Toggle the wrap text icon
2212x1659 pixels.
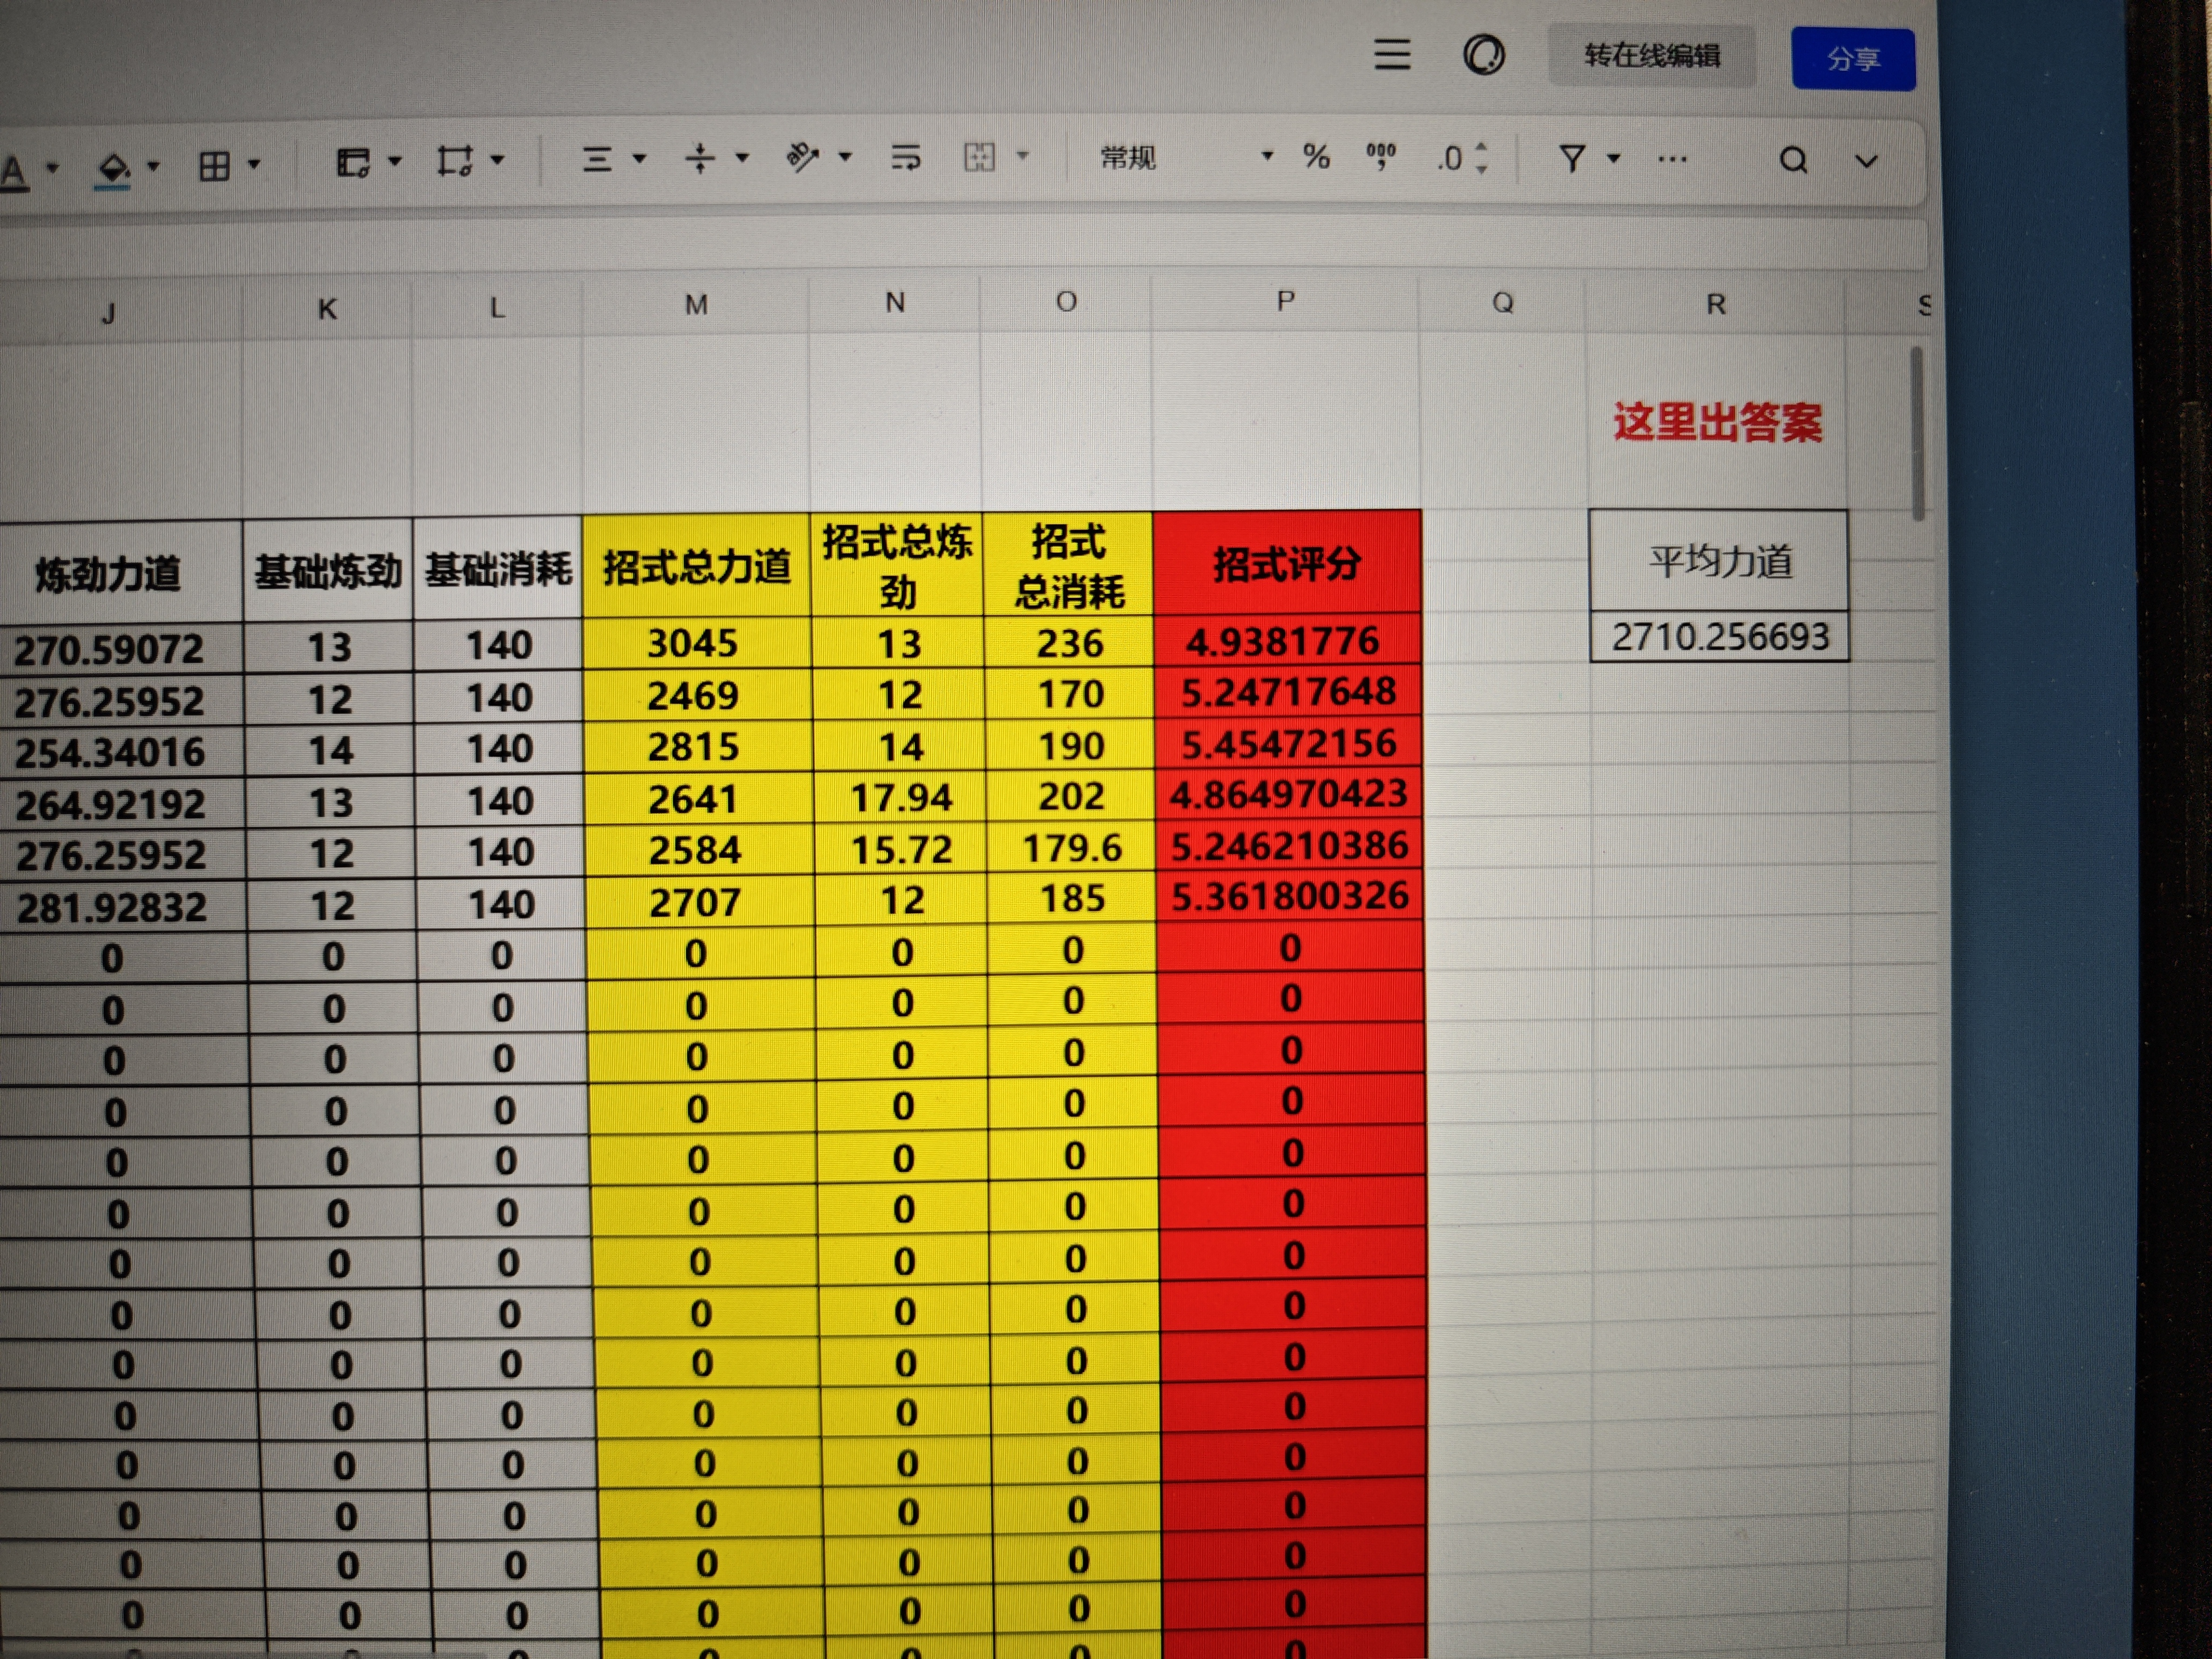pos(905,157)
